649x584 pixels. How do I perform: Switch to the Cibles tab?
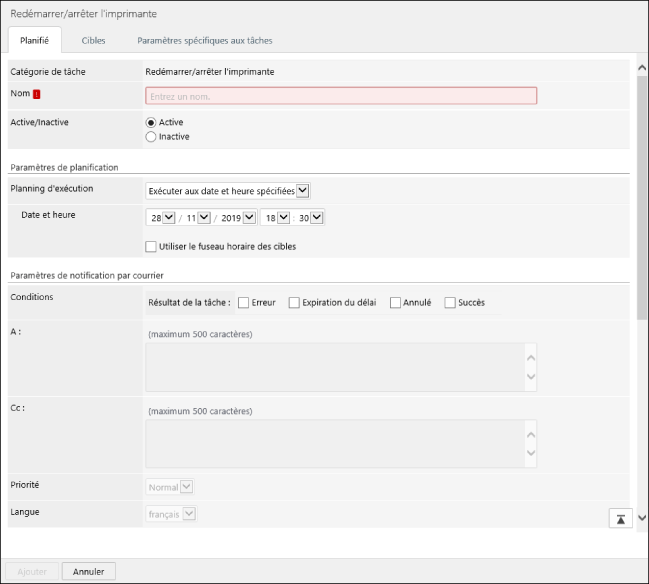(93, 40)
